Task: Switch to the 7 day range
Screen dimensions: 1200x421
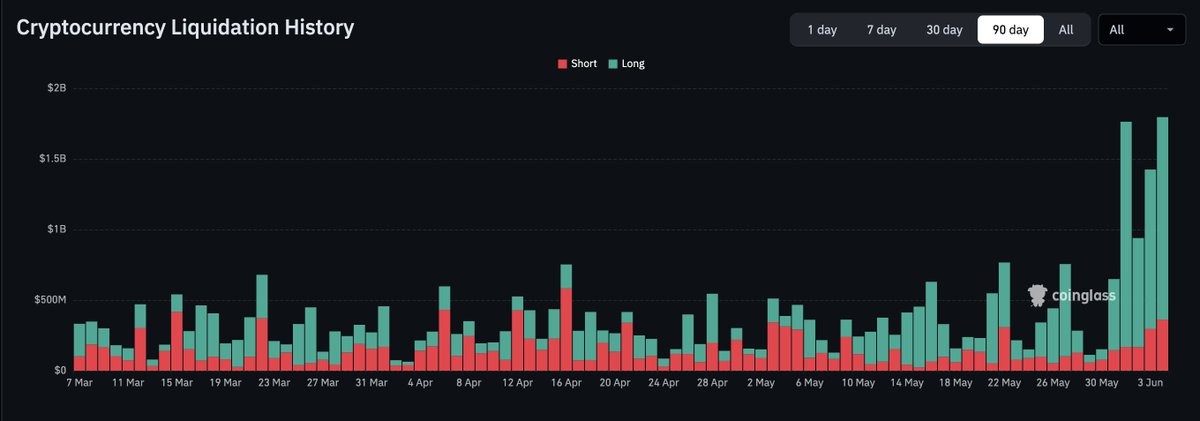Action: coord(881,30)
